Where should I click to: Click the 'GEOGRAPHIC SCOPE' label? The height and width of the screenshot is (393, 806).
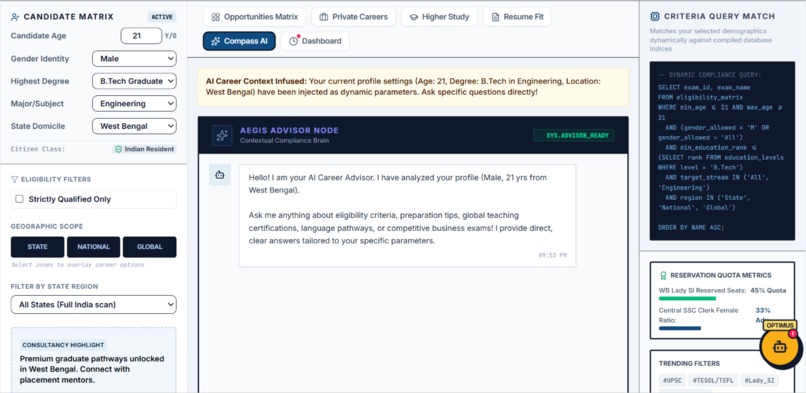pos(47,226)
